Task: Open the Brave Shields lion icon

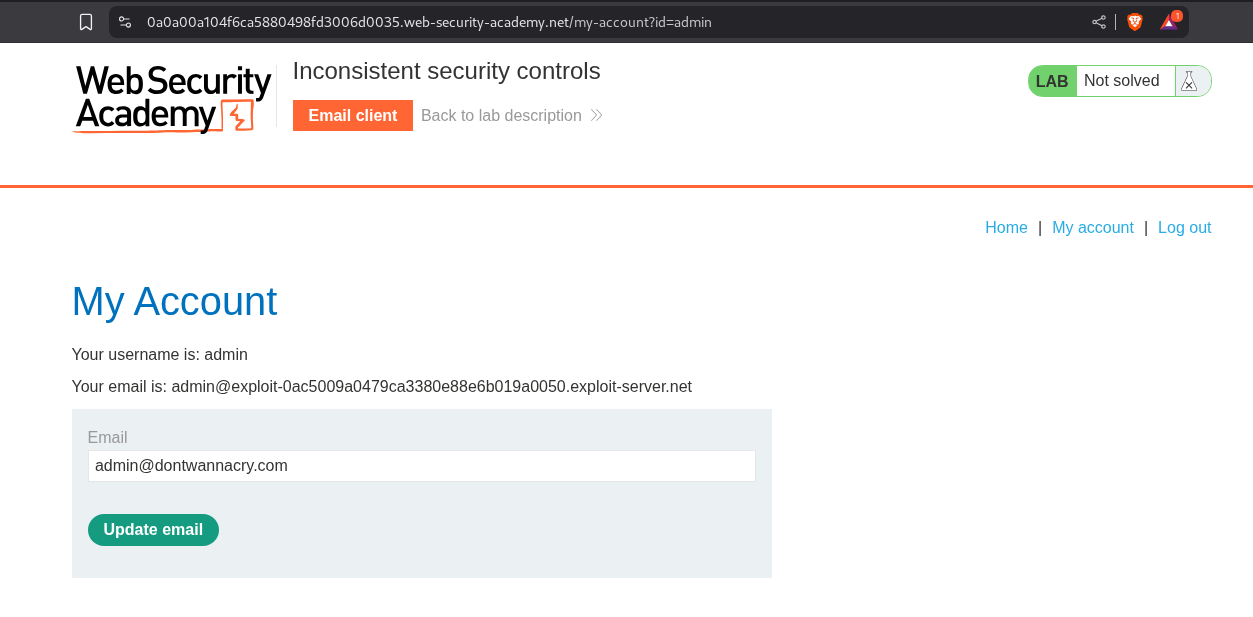Action: 1135,22
